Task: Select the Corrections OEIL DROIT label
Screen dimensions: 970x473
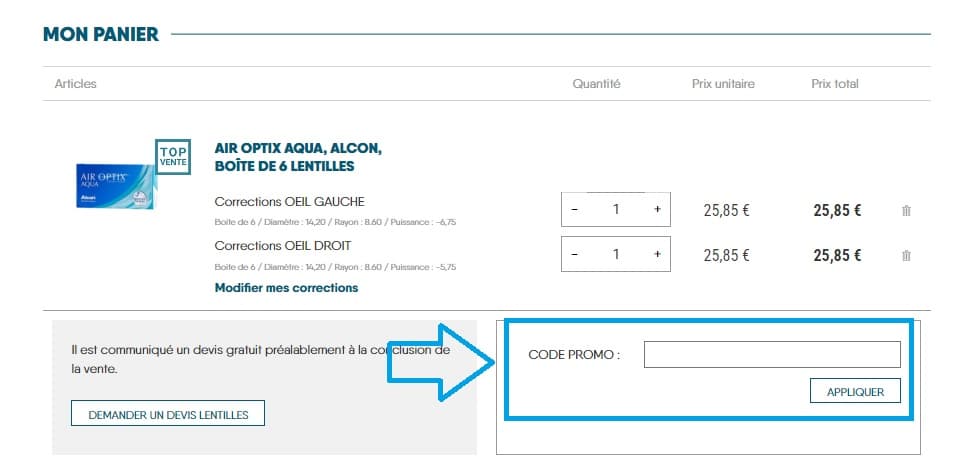Action: pyautogui.click(x=283, y=245)
